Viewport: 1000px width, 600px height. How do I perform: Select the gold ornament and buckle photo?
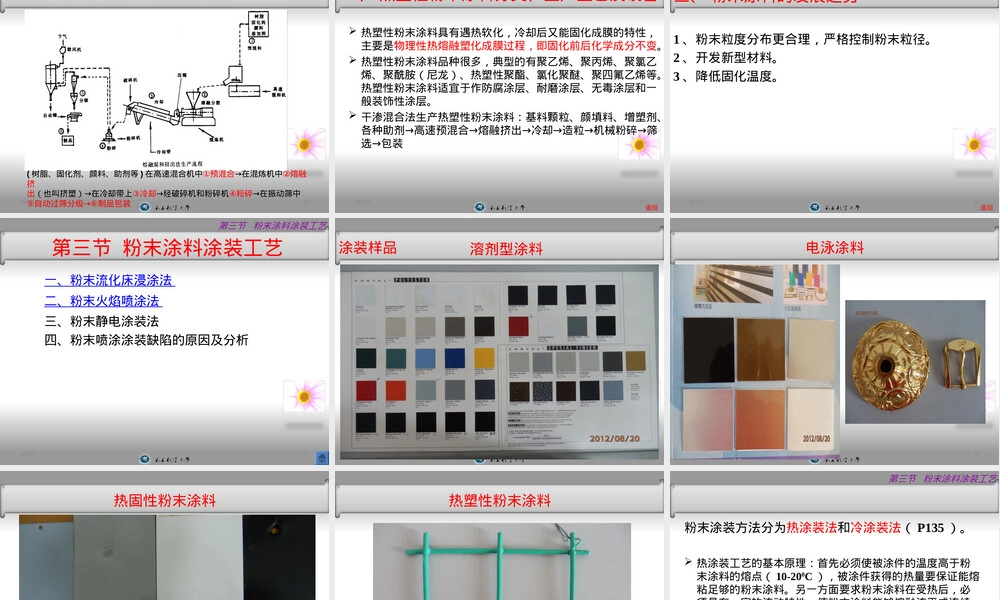coord(915,362)
